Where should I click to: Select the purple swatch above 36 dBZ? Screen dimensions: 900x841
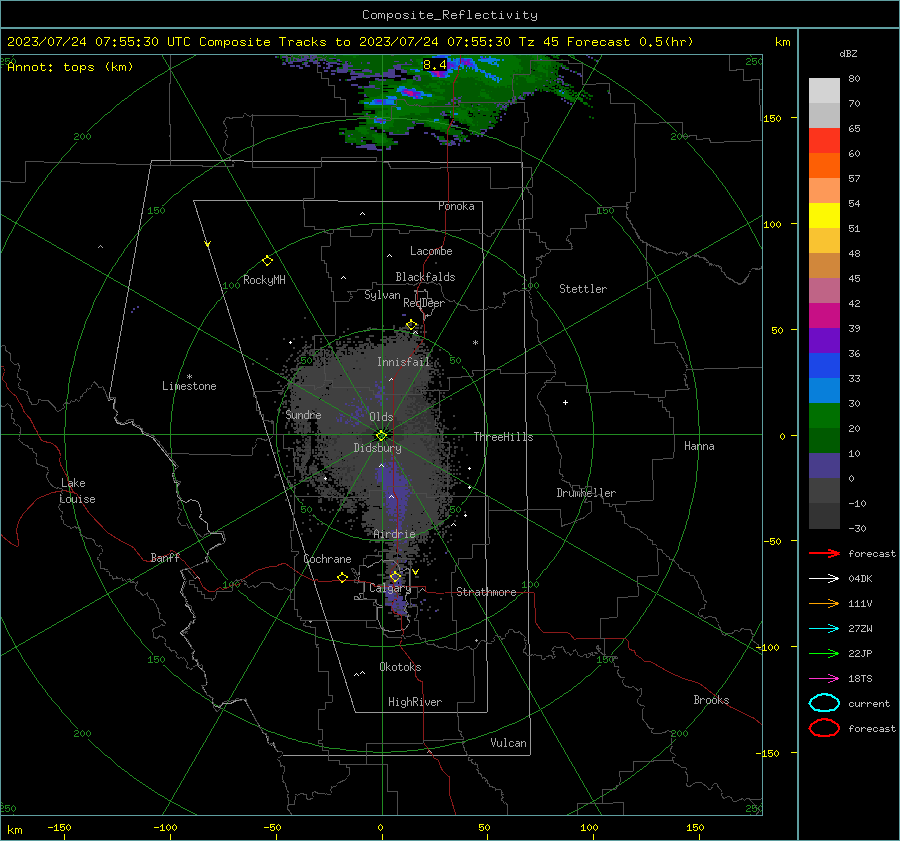click(x=824, y=340)
